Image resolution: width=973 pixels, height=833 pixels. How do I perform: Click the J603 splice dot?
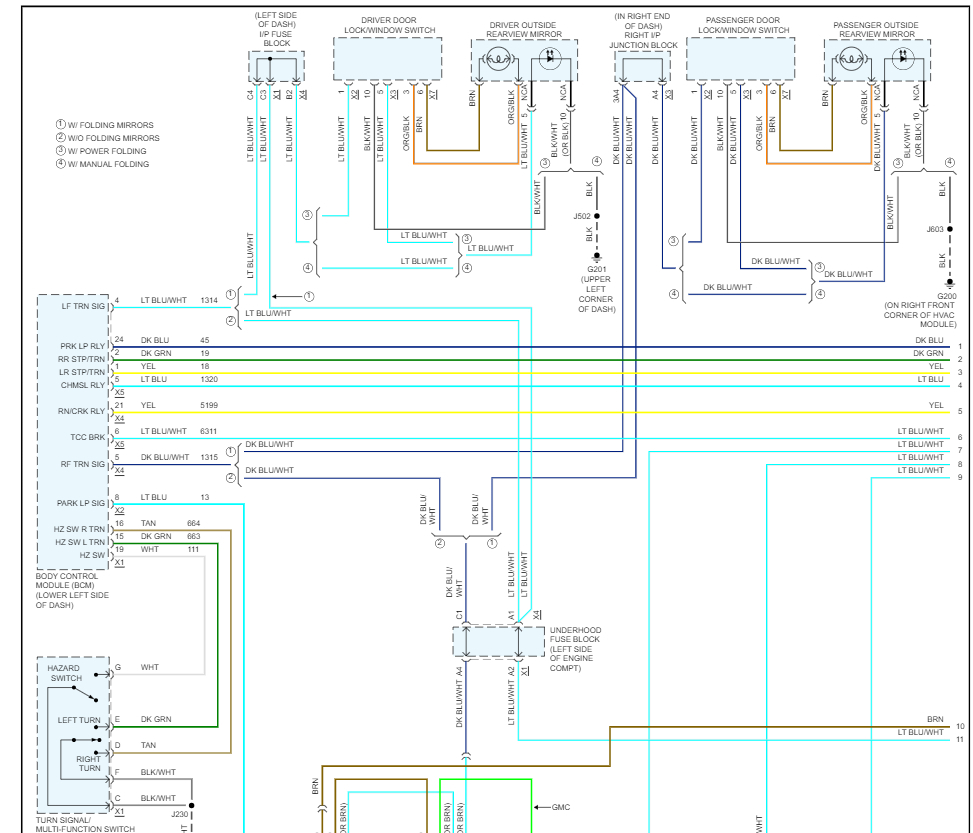[949, 229]
